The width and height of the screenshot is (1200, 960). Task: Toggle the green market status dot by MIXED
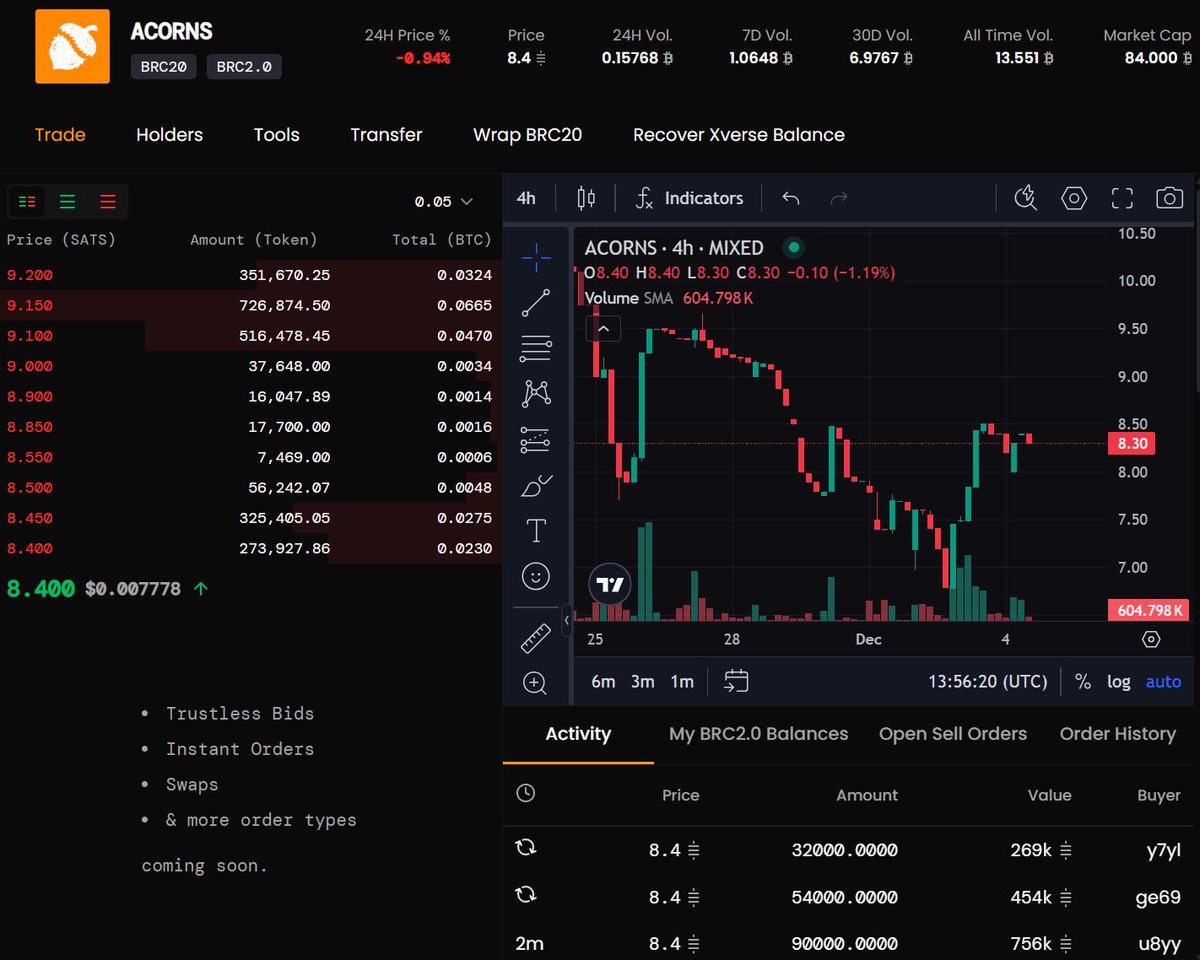coord(794,247)
